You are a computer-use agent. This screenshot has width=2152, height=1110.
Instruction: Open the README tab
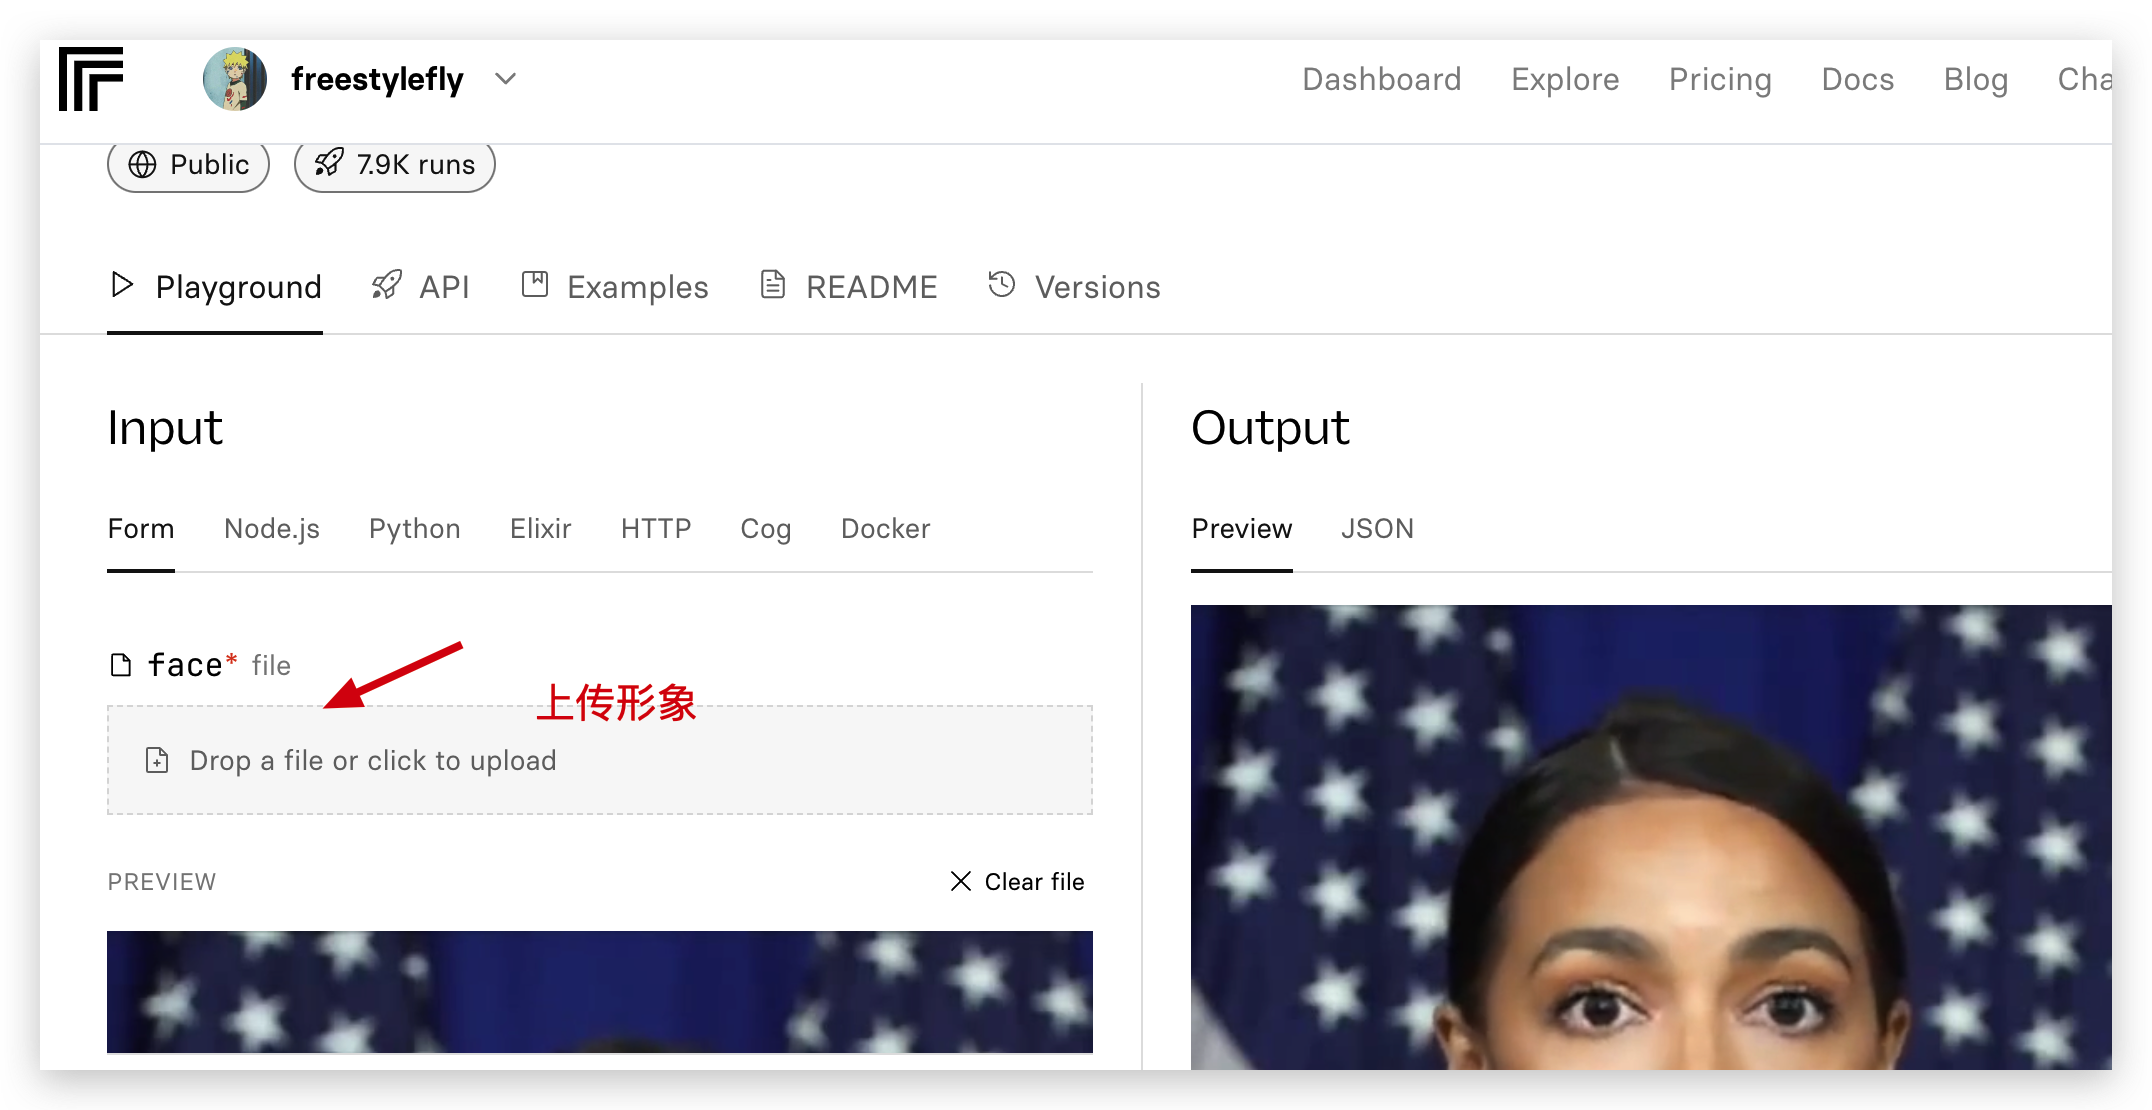(849, 288)
